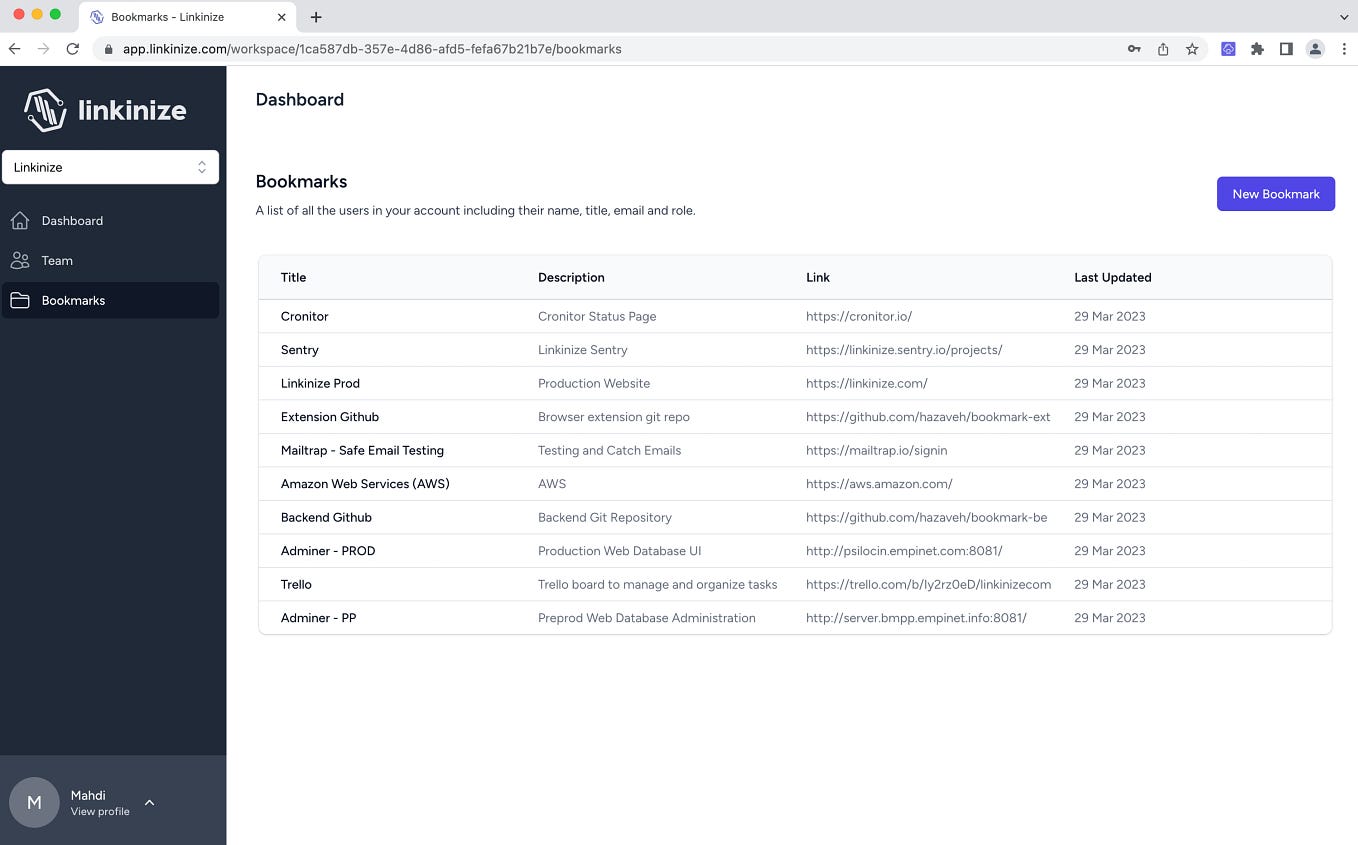Open the browser extensions puzzle icon
The width and height of the screenshot is (1358, 845).
[1257, 48]
